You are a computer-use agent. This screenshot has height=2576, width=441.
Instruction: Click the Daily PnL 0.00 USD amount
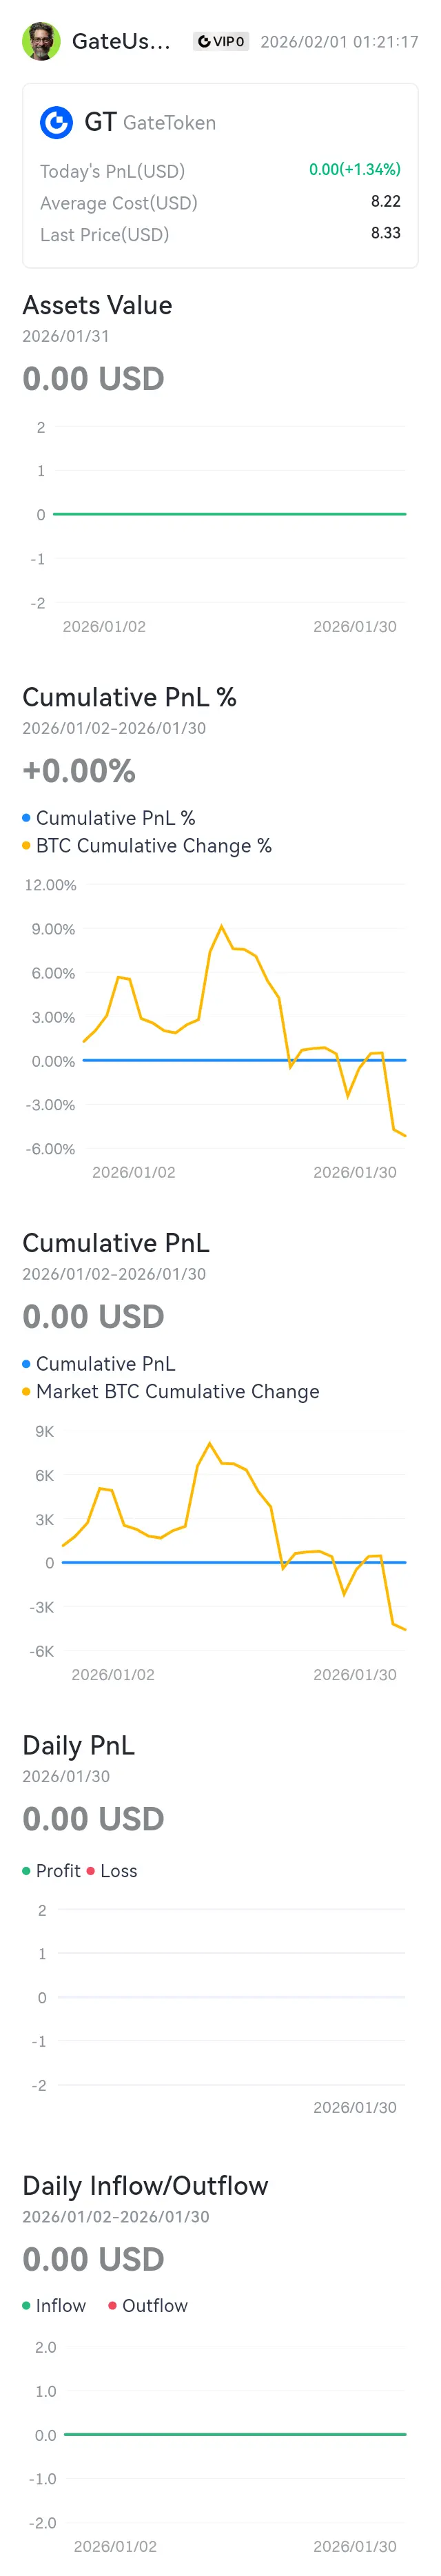93,1818
